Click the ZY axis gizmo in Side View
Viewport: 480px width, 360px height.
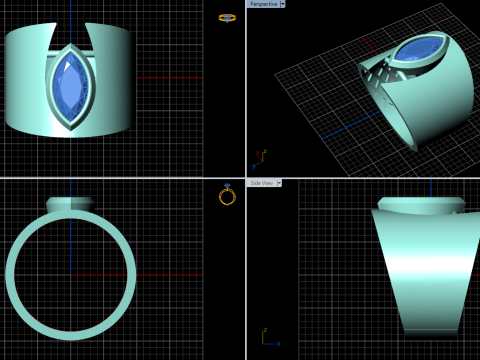(270, 337)
